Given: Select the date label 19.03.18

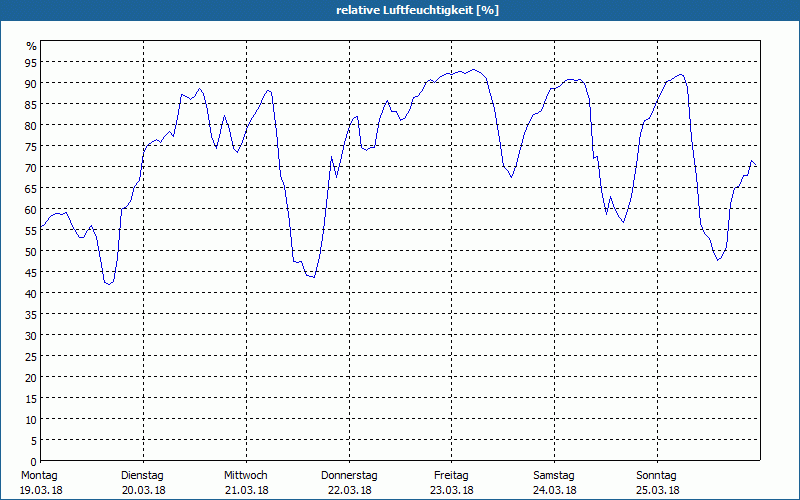Looking at the screenshot, I should (x=41, y=491).
